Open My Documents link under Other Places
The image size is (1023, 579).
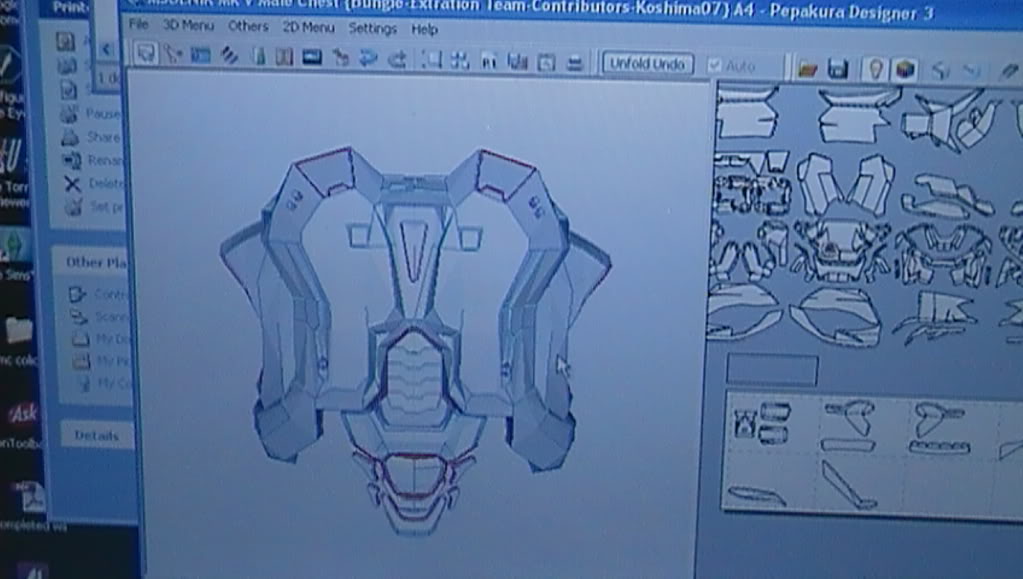[x=100, y=339]
